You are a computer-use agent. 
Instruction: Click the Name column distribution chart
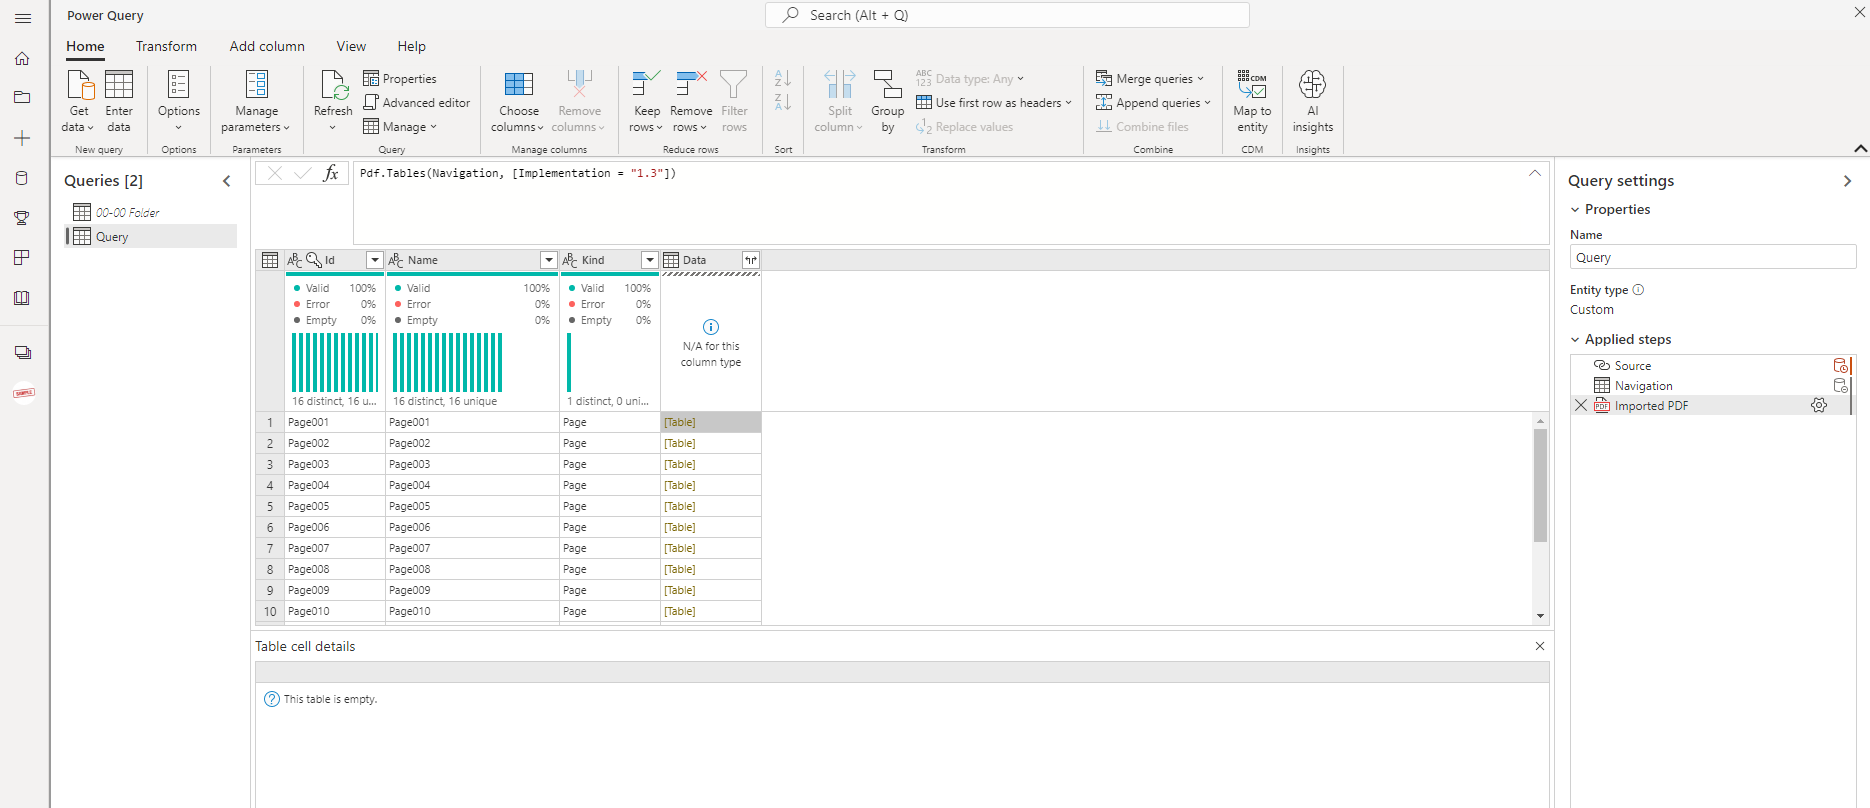pyautogui.click(x=448, y=362)
